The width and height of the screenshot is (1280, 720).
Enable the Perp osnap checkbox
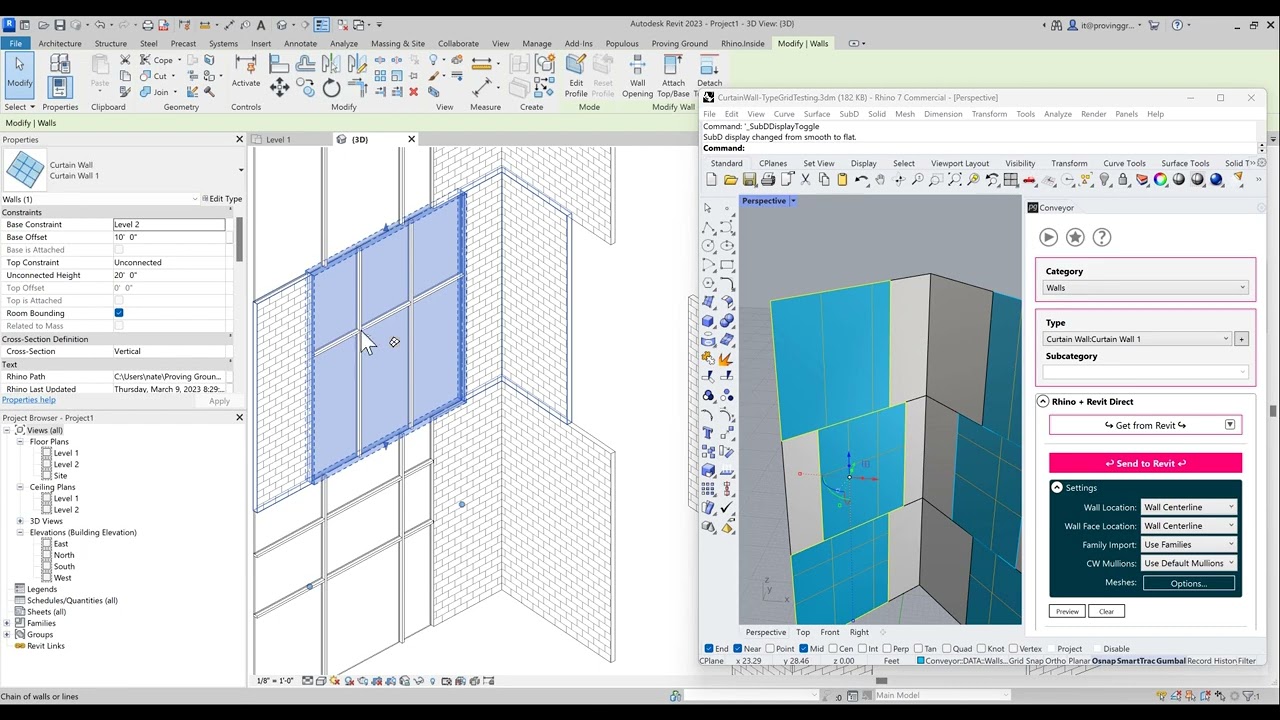point(887,649)
